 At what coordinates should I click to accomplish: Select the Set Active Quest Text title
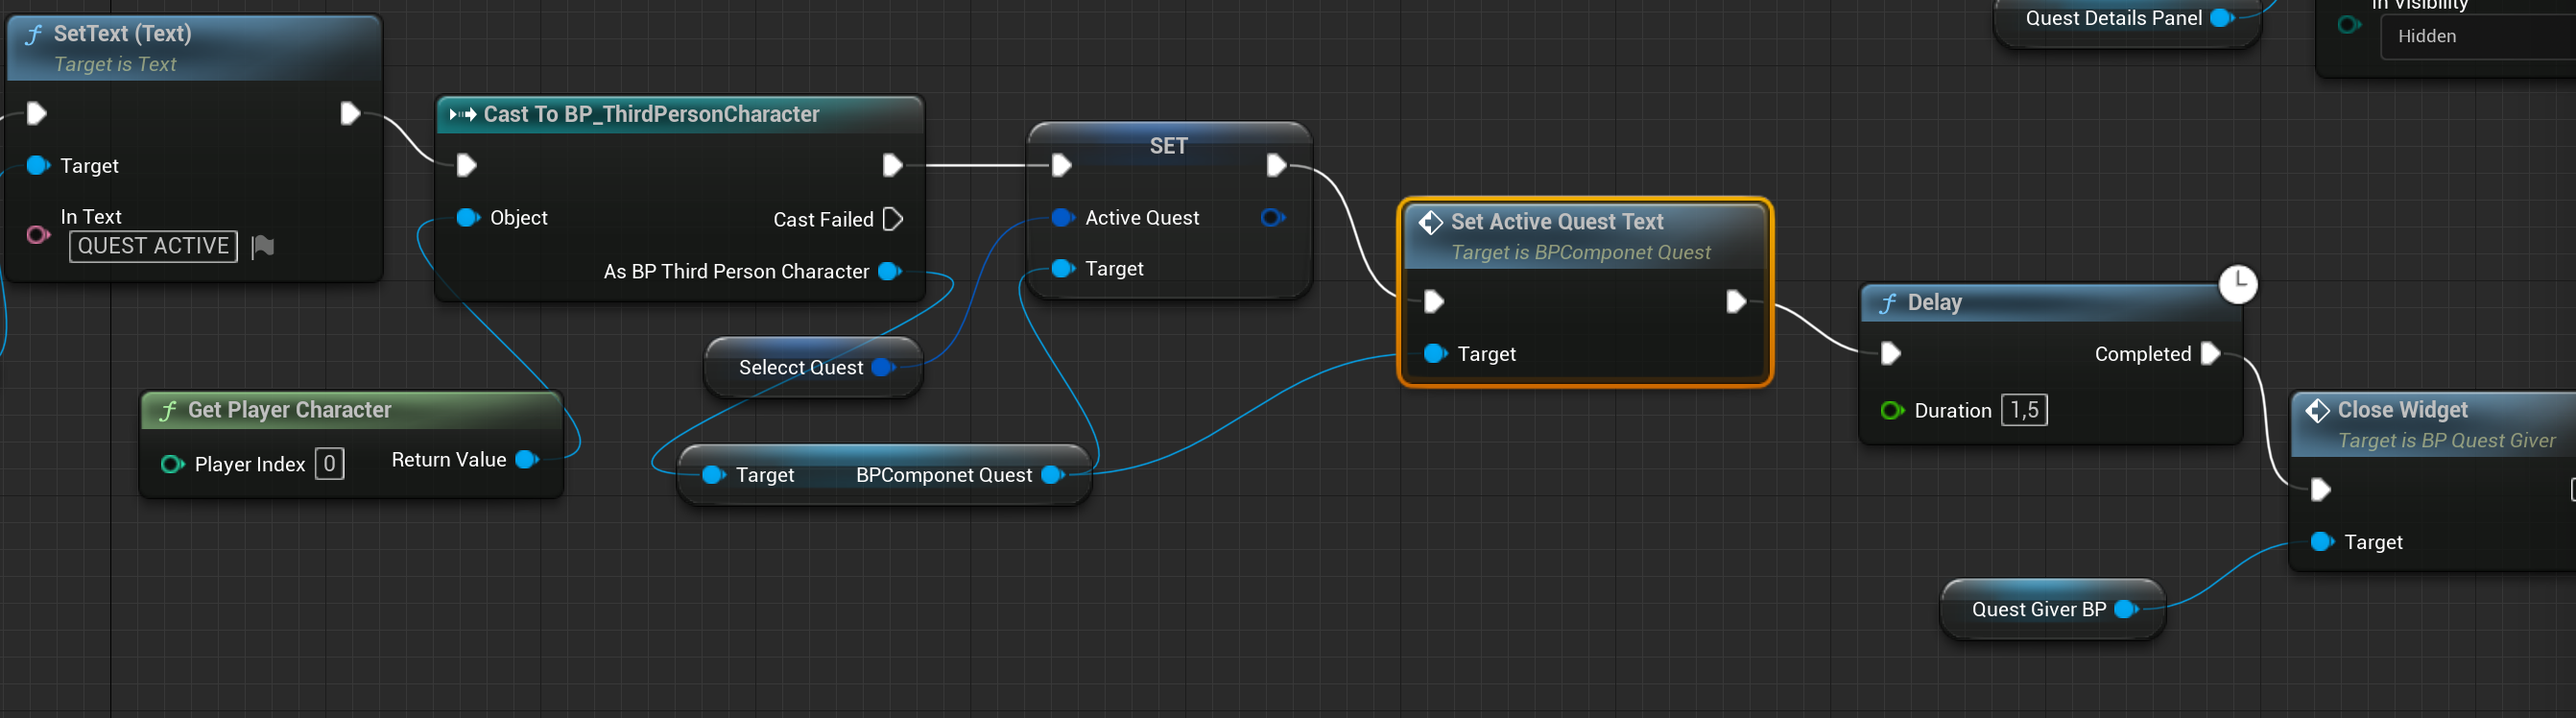(x=1557, y=222)
